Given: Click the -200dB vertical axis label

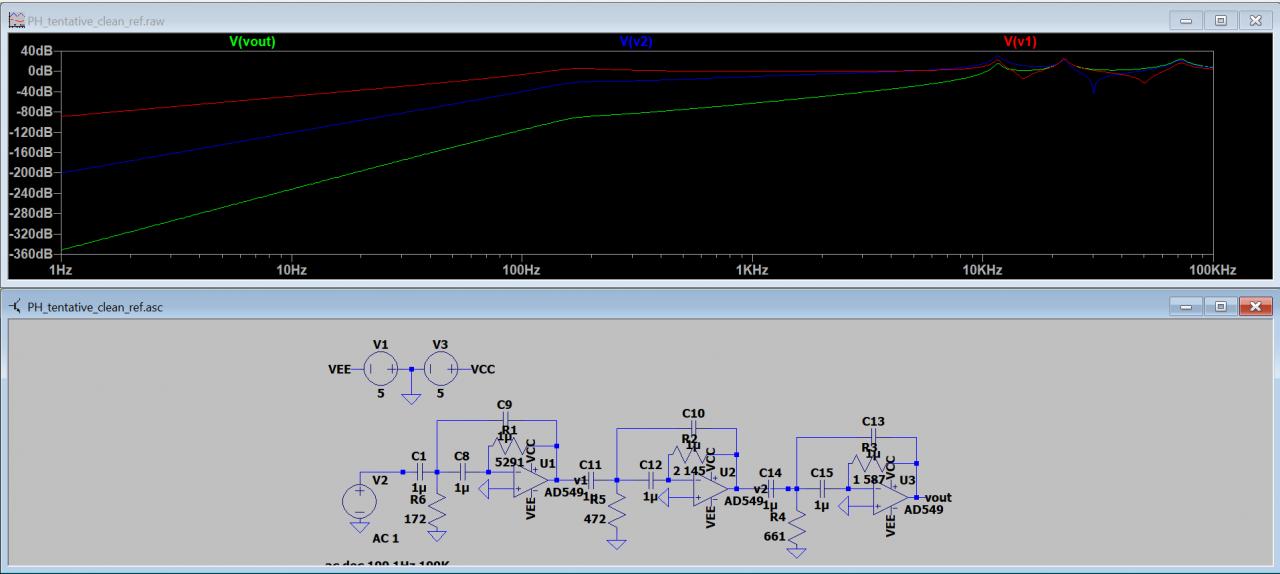Looking at the screenshot, I should [x=30, y=172].
